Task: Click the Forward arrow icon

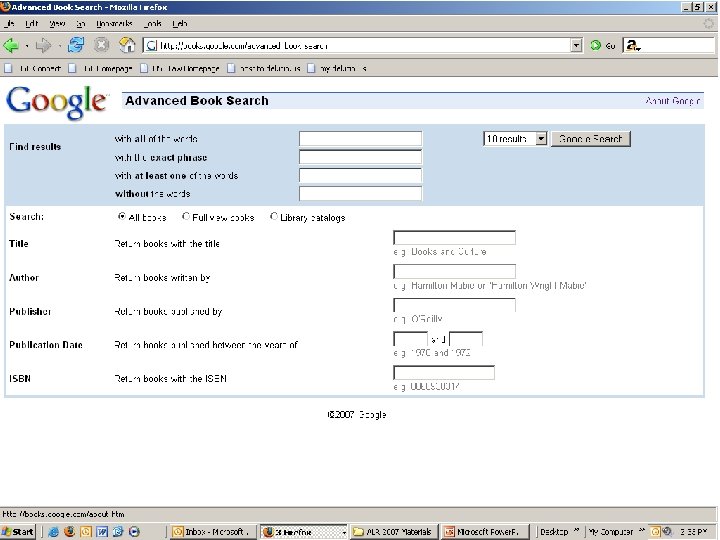Action: tap(43, 45)
